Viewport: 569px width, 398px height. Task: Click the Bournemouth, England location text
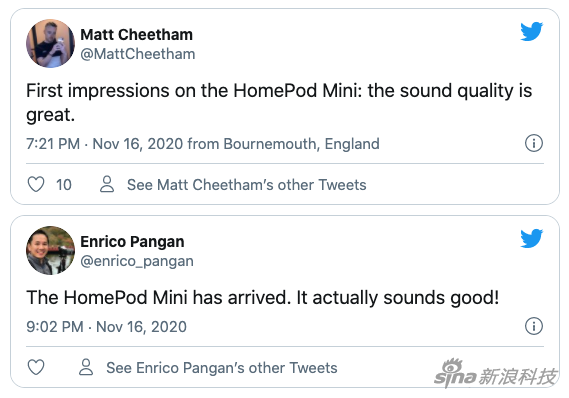tap(302, 144)
